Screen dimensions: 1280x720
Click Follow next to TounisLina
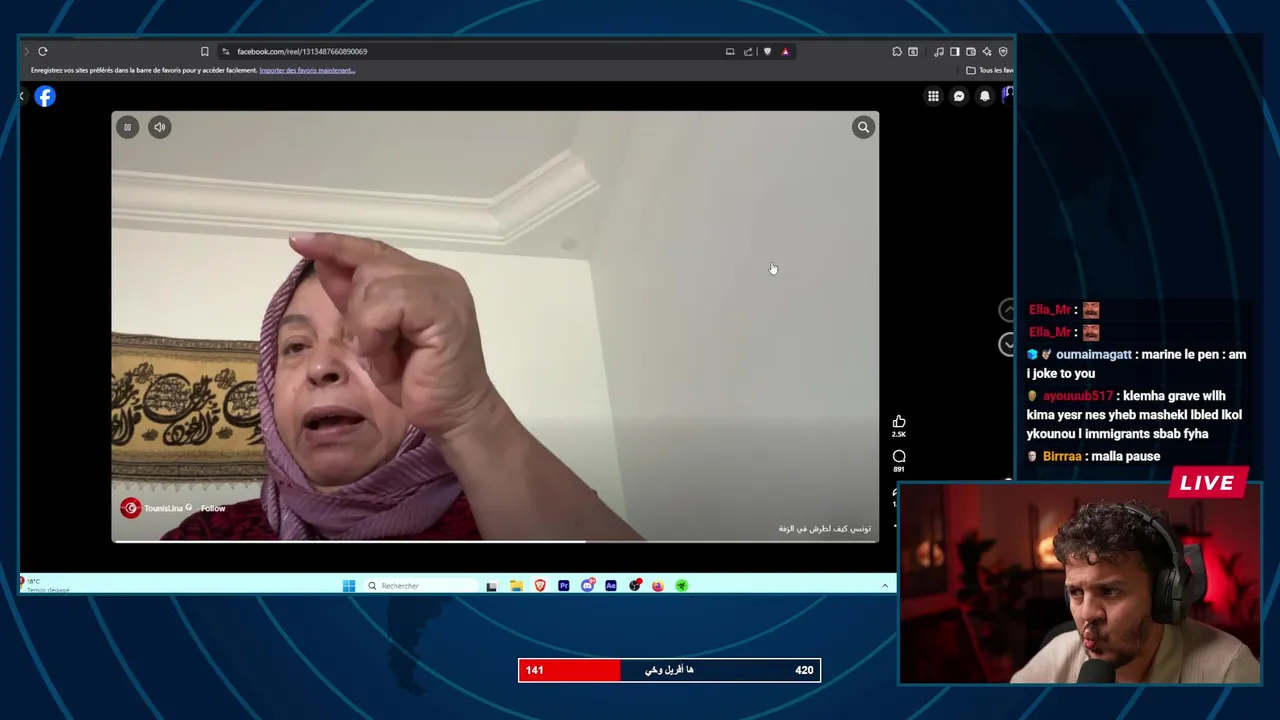click(x=213, y=508)
